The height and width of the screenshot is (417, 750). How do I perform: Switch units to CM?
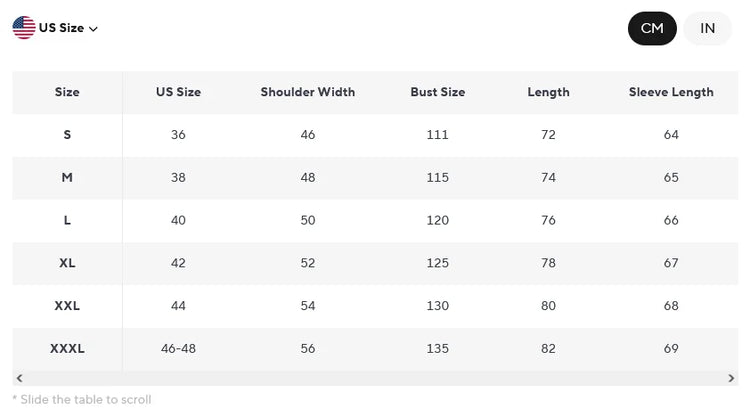652,28
